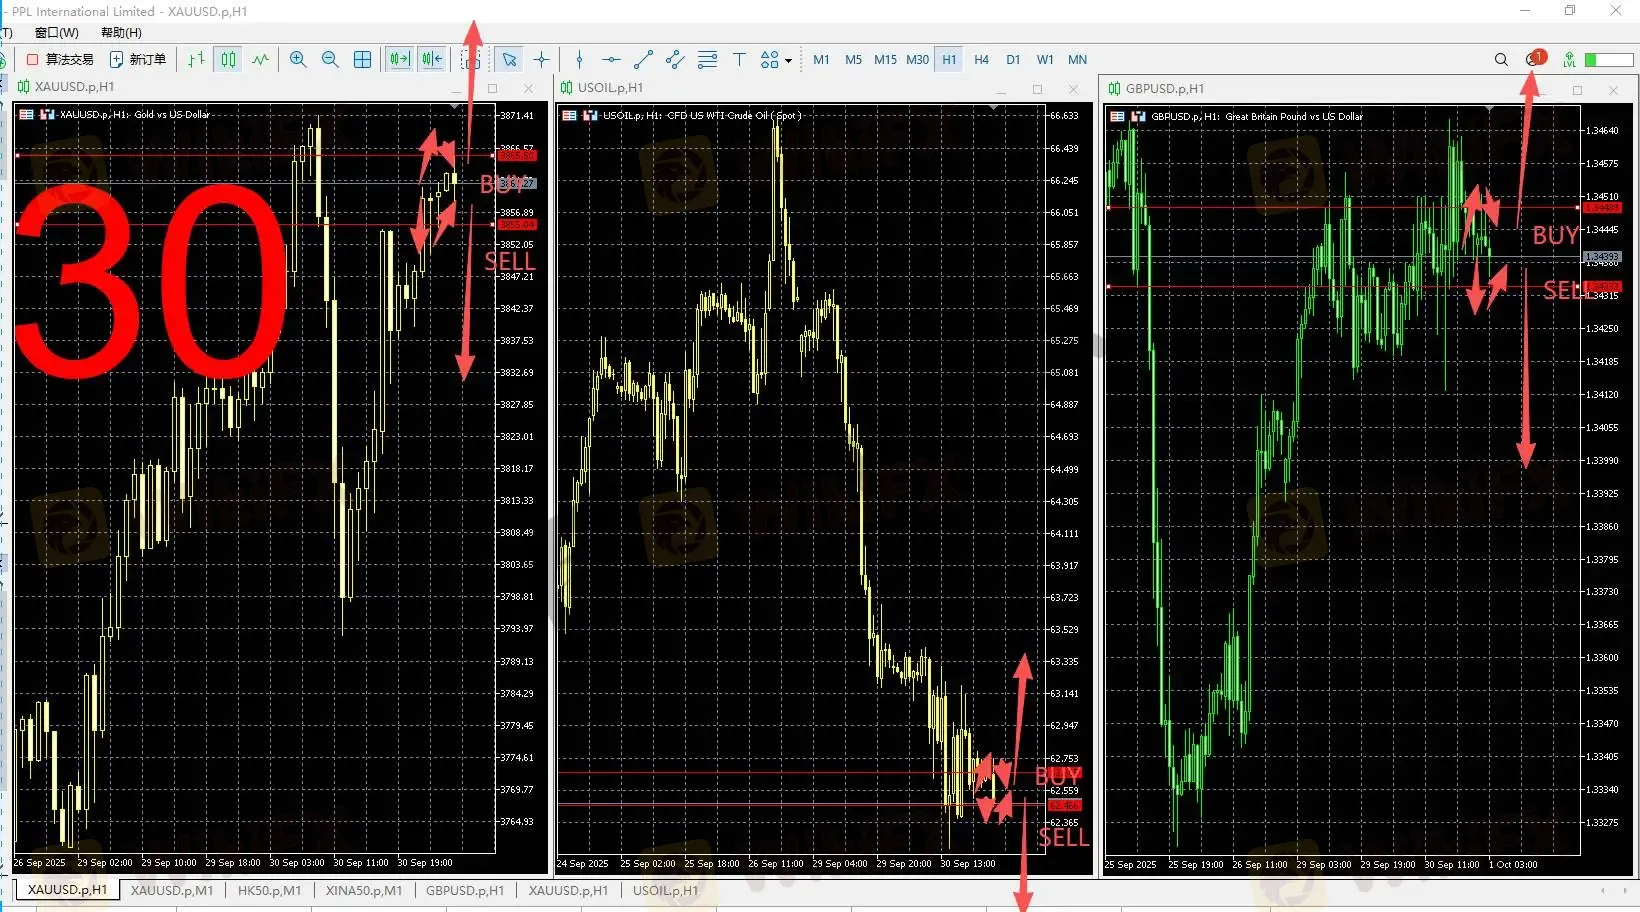Viewport: 1640px width, 912px height.
Task: Click '30 Sep 19:00' on XAUUSD time axis
Action: click(x=425, y=863)
